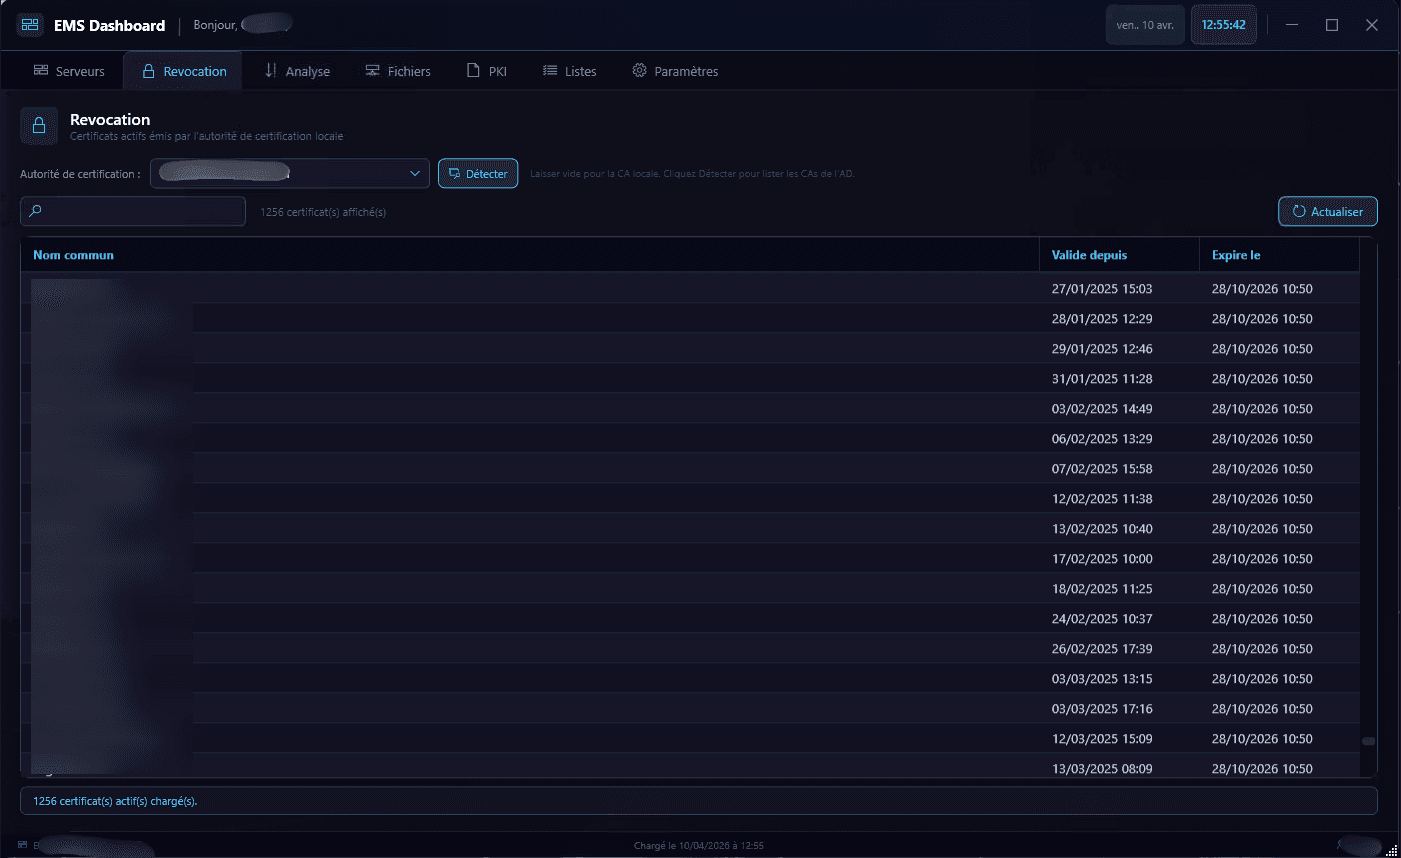Sort by the Expire le column header
This screenshot has width=1401, height=858.
pos(1236,255)
